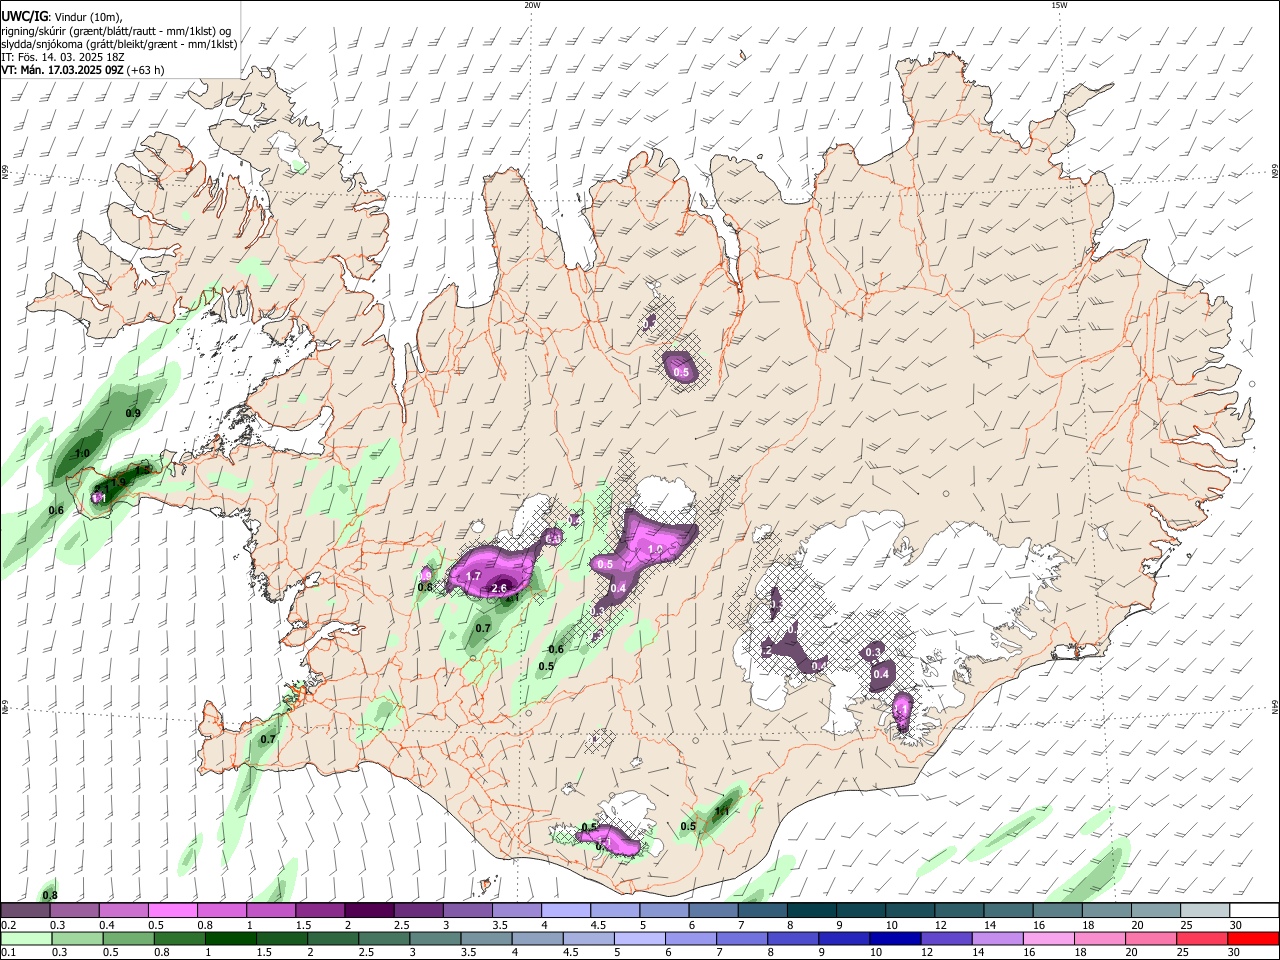
Task: Click the '2.6' snow value on the map
Action: click(501, 588)
